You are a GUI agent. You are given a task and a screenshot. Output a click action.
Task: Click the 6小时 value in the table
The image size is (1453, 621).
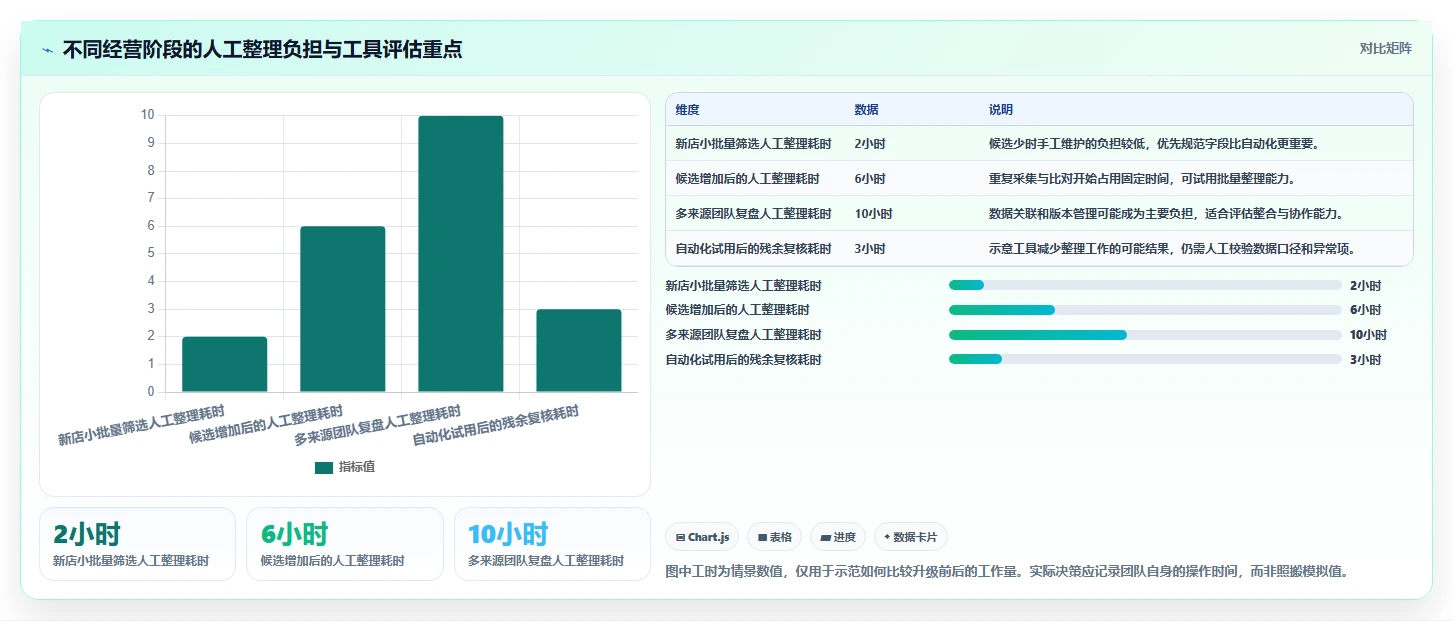point(870,179)
